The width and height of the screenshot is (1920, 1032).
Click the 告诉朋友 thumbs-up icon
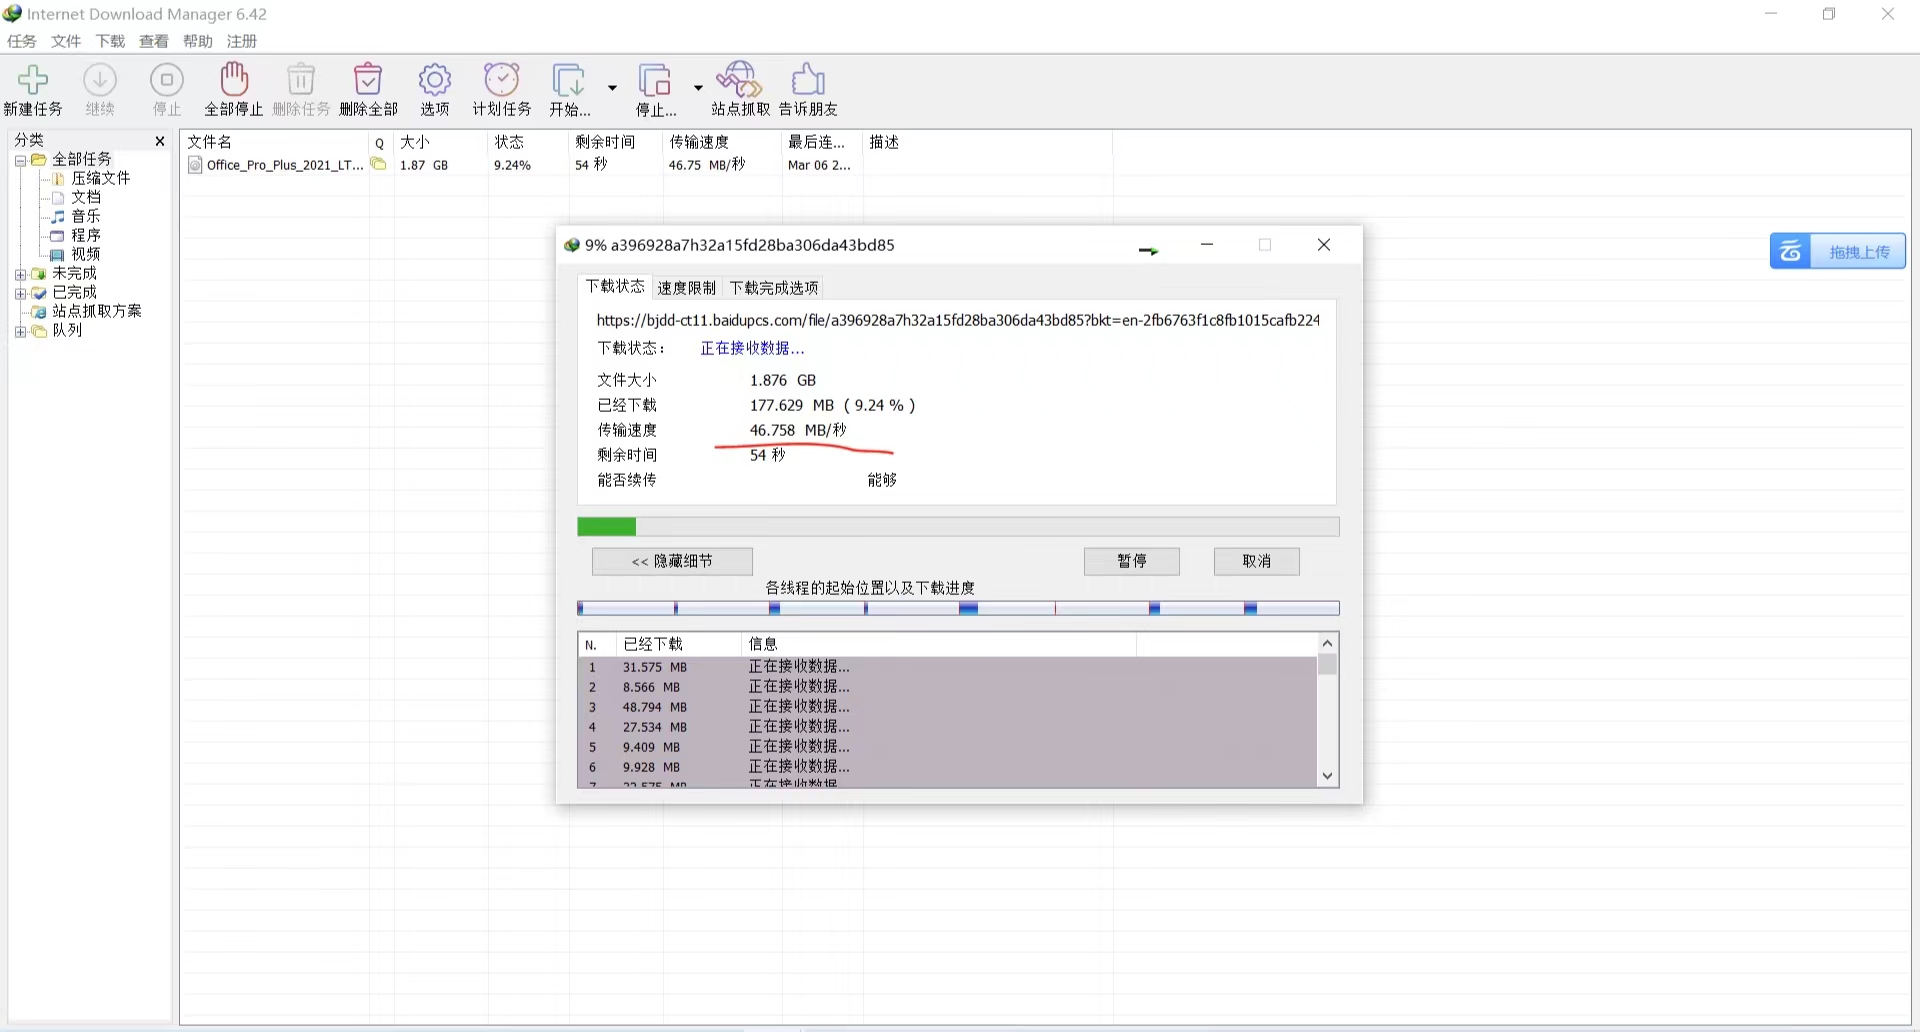click(x=808, y=80)
